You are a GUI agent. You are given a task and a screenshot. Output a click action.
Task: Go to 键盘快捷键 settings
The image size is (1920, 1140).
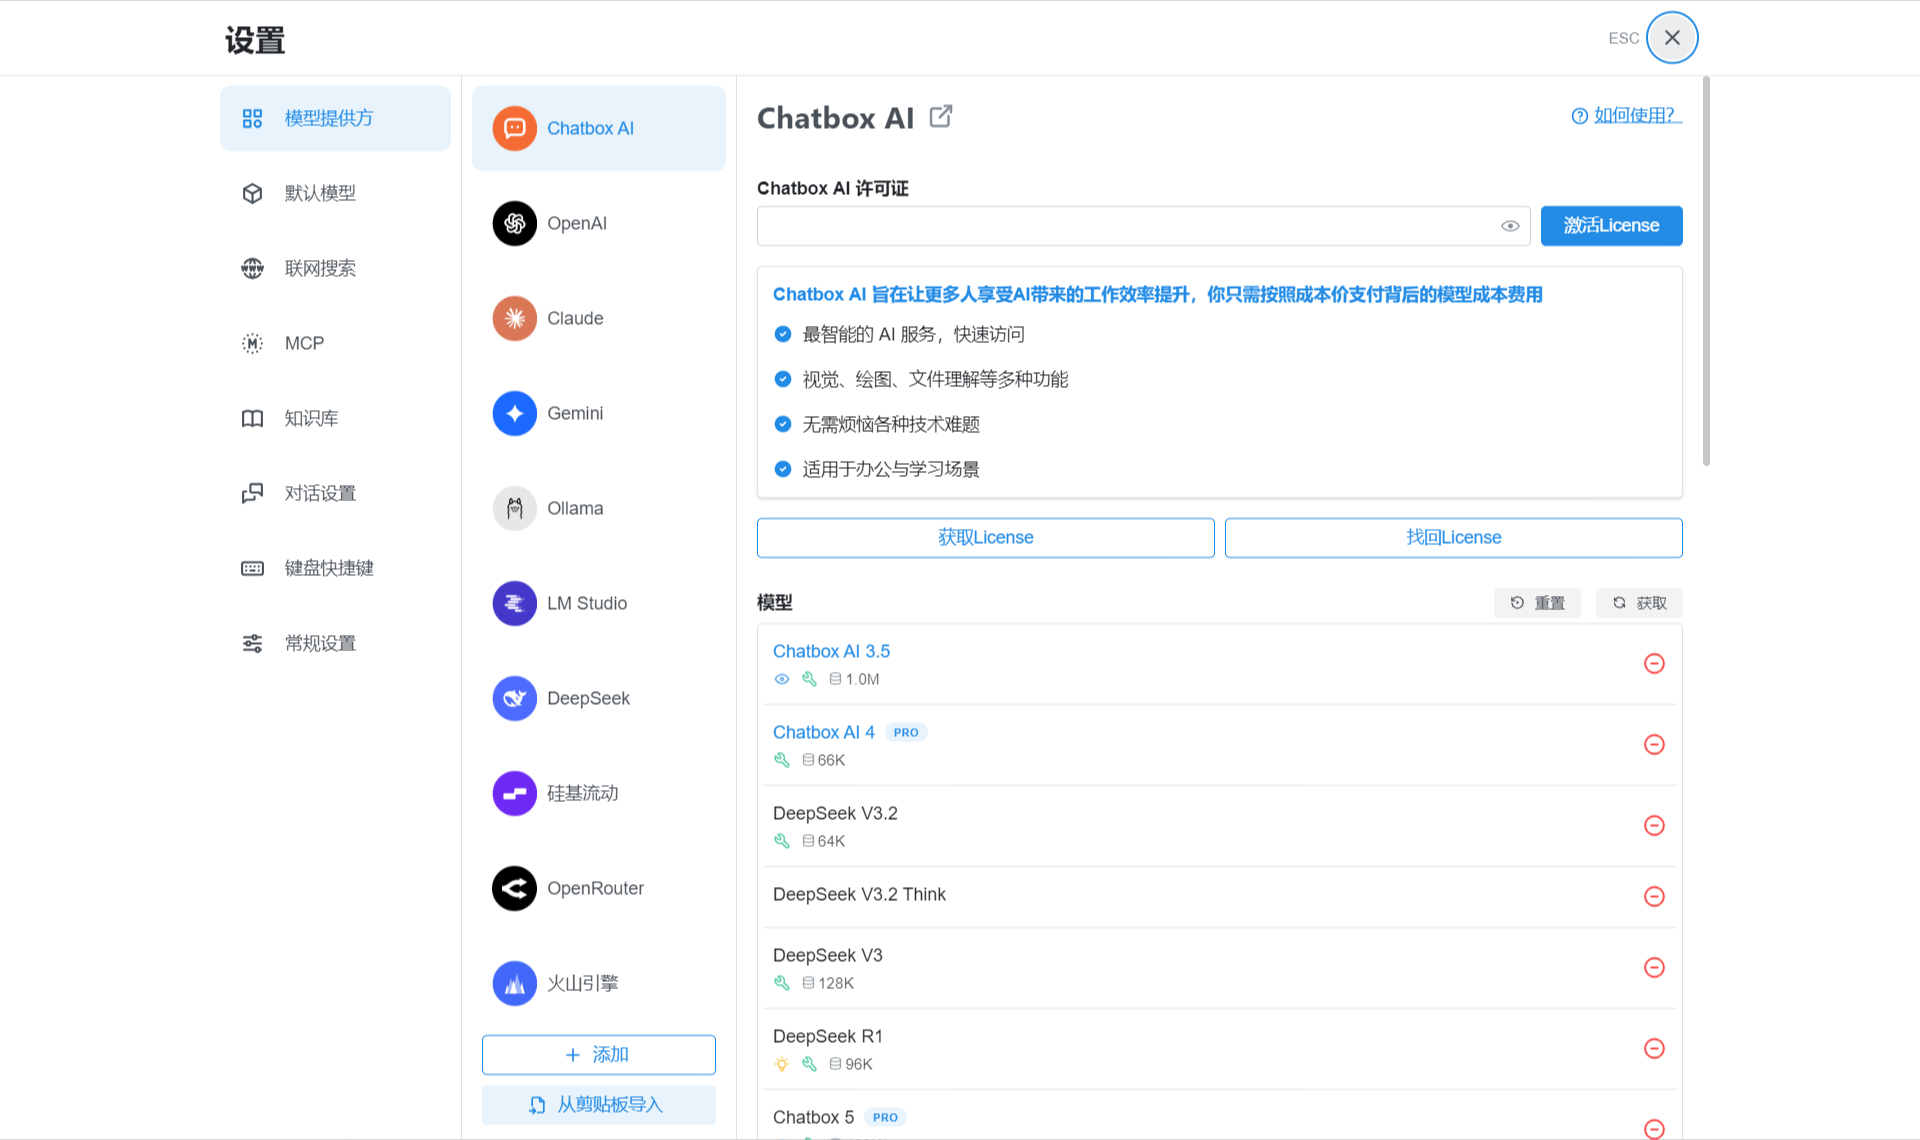coord(328,568)
